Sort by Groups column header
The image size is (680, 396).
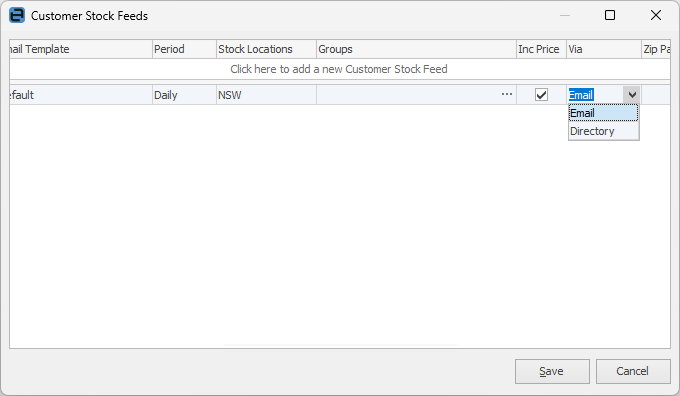tap(416, 49)
